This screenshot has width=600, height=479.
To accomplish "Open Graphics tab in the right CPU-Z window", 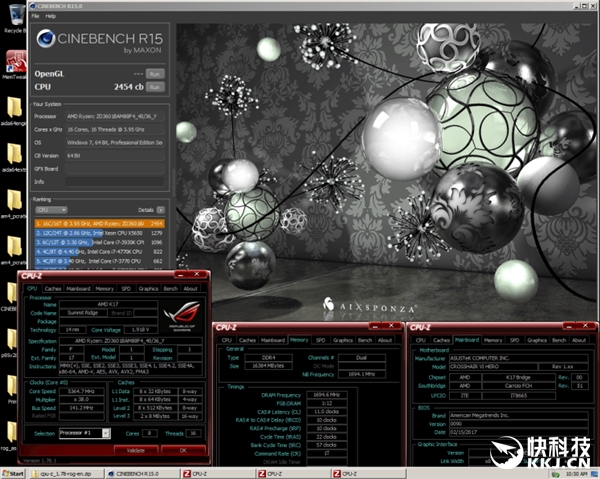I will 537,340.
